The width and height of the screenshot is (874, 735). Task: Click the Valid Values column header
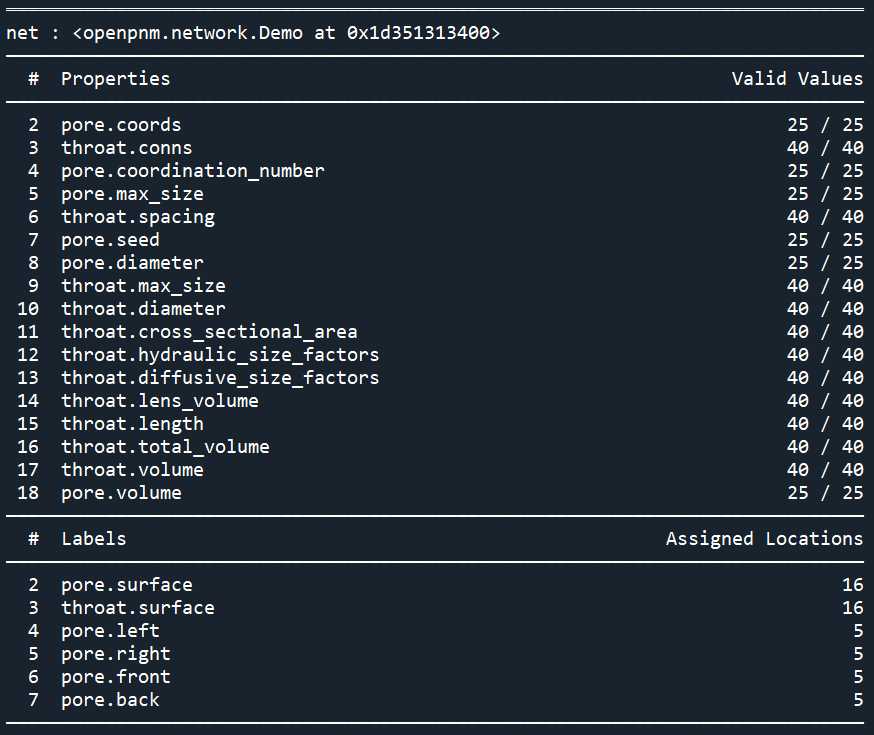click(x=797, y=79)
